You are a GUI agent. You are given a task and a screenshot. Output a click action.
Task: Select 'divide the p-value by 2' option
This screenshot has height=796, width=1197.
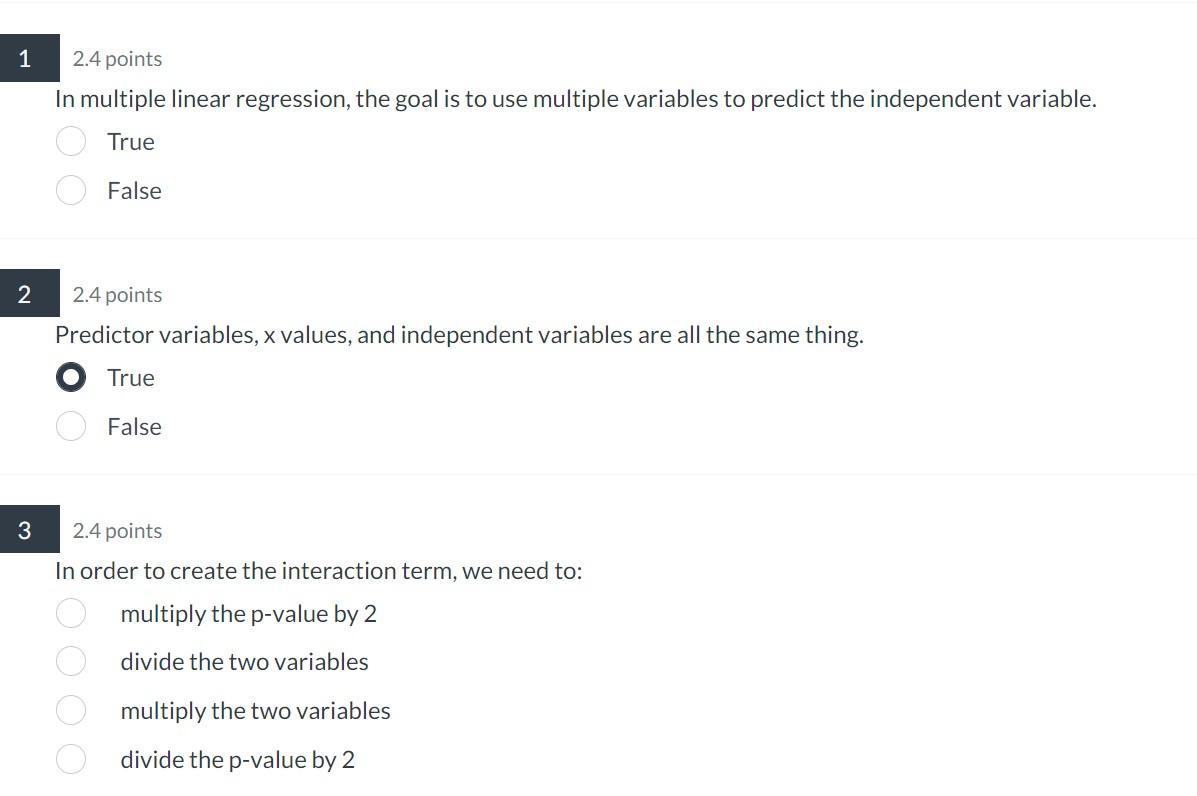[x=71, y=759]
